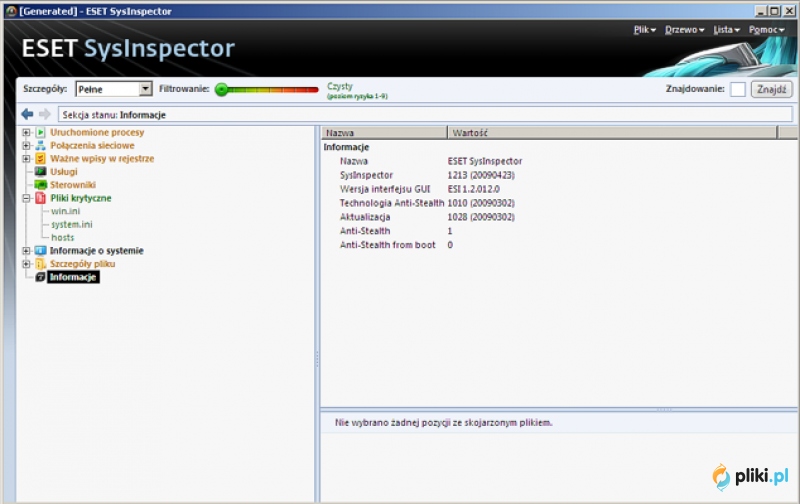Select the hosts tree item

[62, 238]
